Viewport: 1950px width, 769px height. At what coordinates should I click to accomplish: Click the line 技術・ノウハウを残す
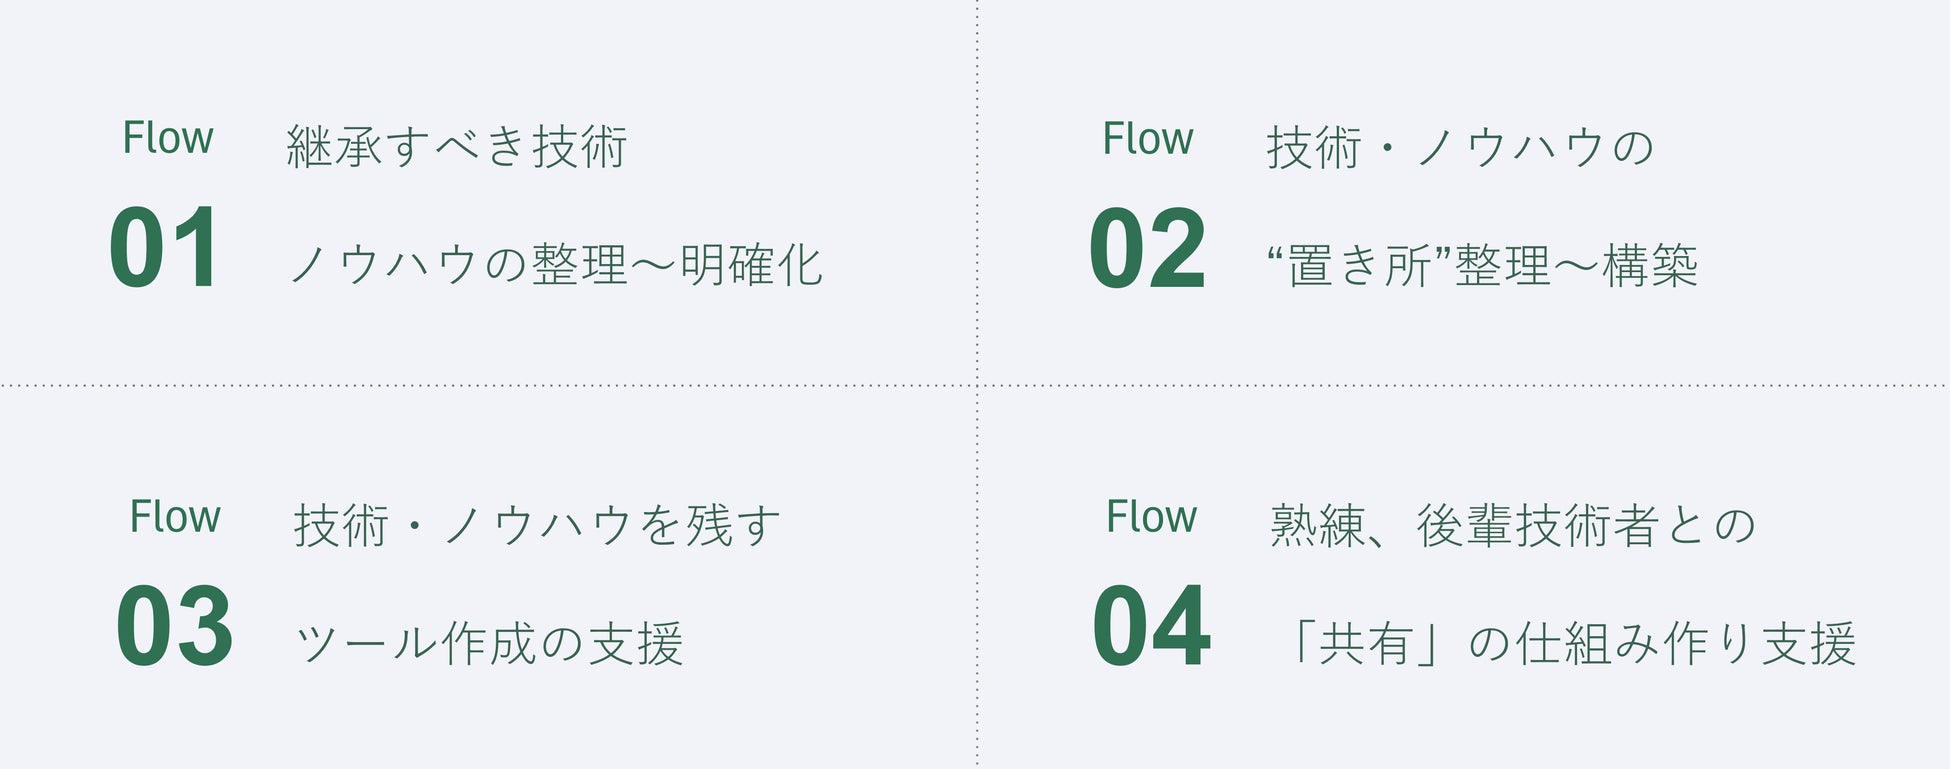[x=536, y=526]
